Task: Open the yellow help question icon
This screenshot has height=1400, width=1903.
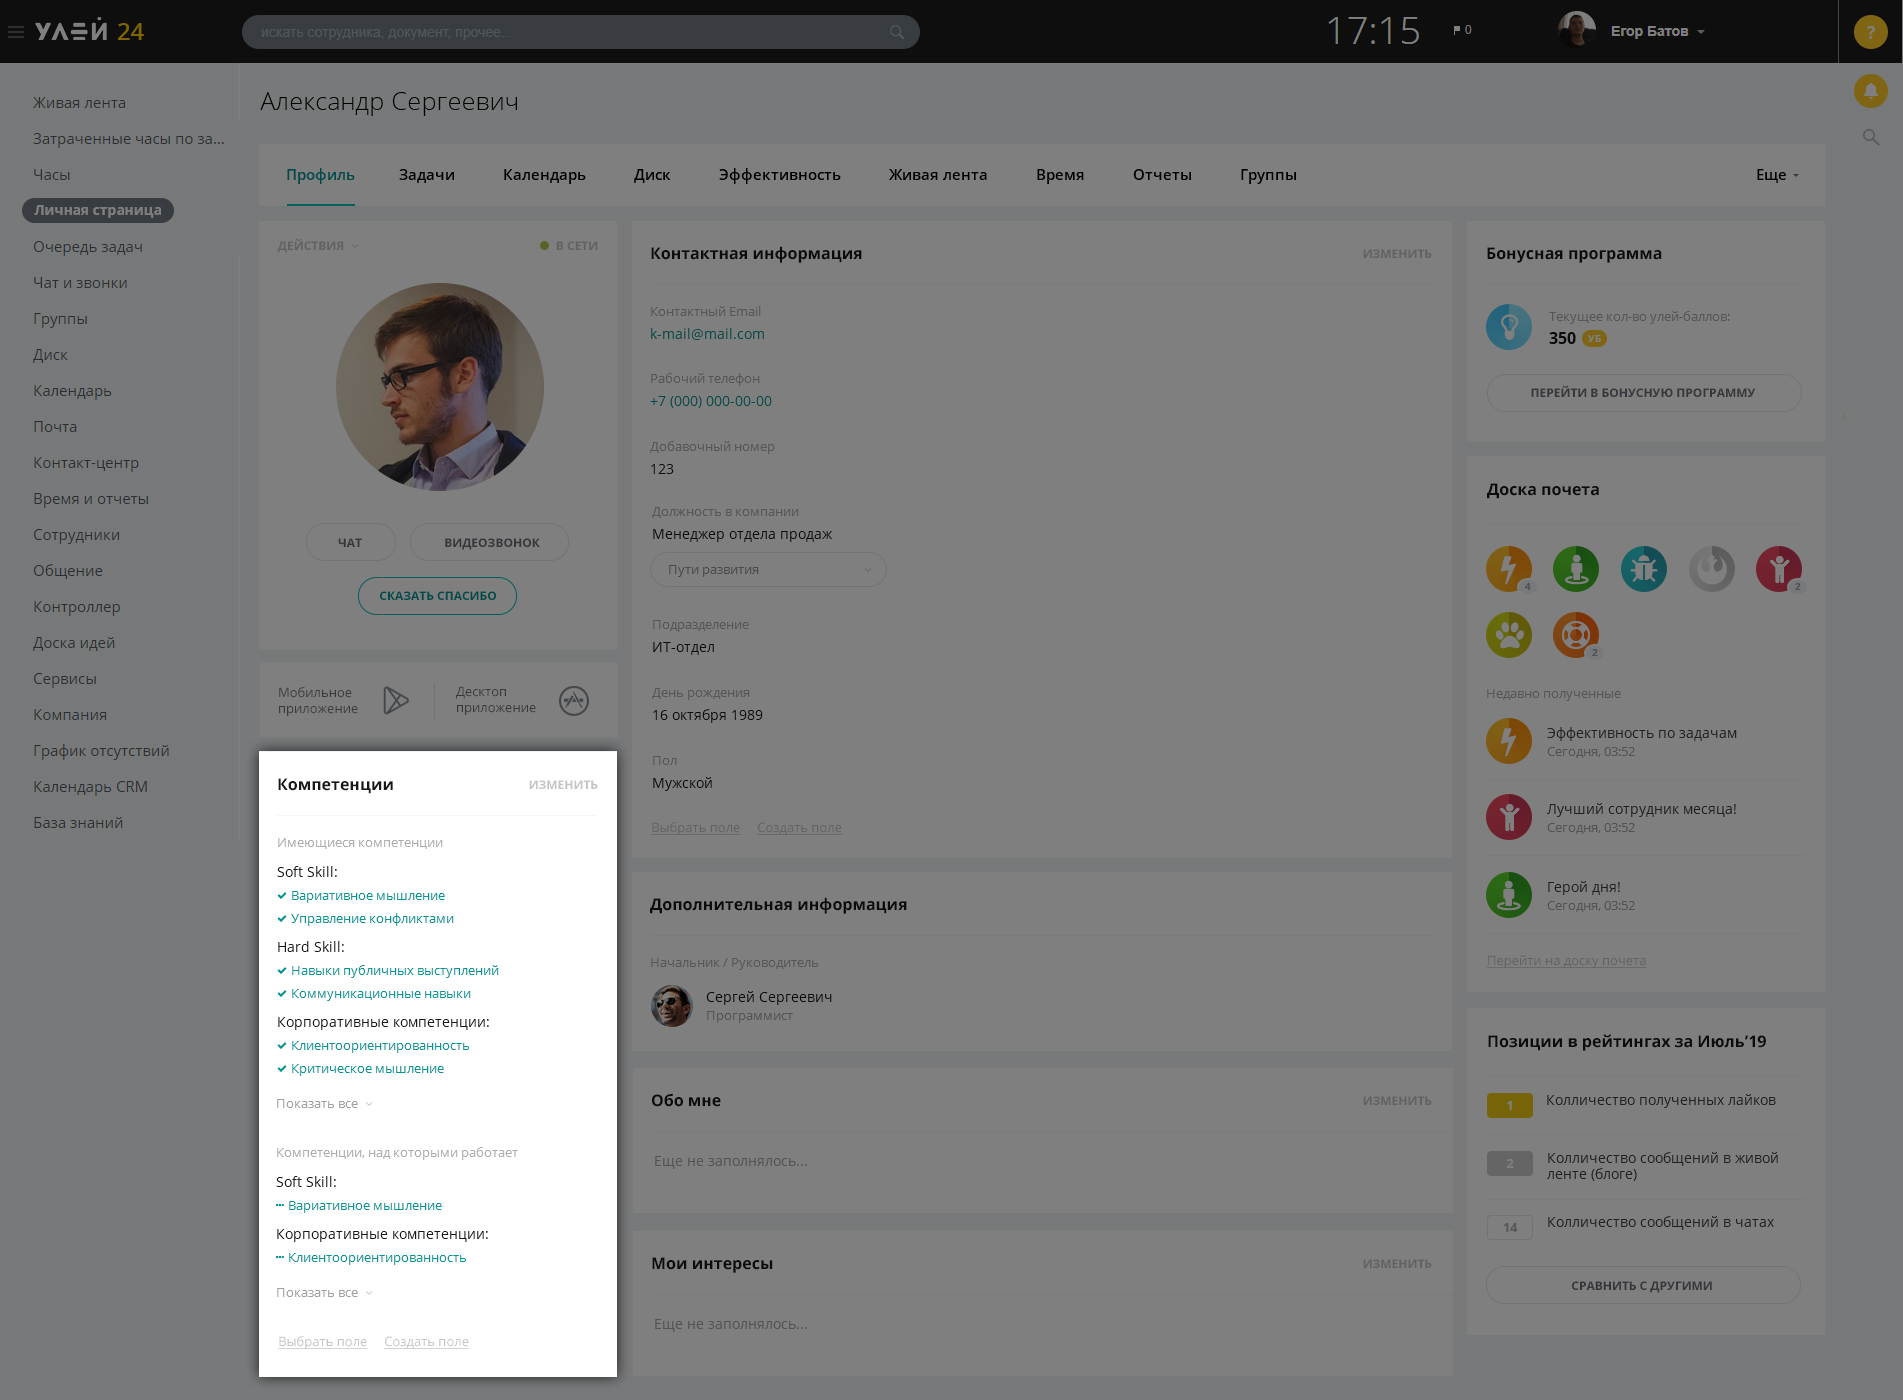Action: coord(1870,32)
